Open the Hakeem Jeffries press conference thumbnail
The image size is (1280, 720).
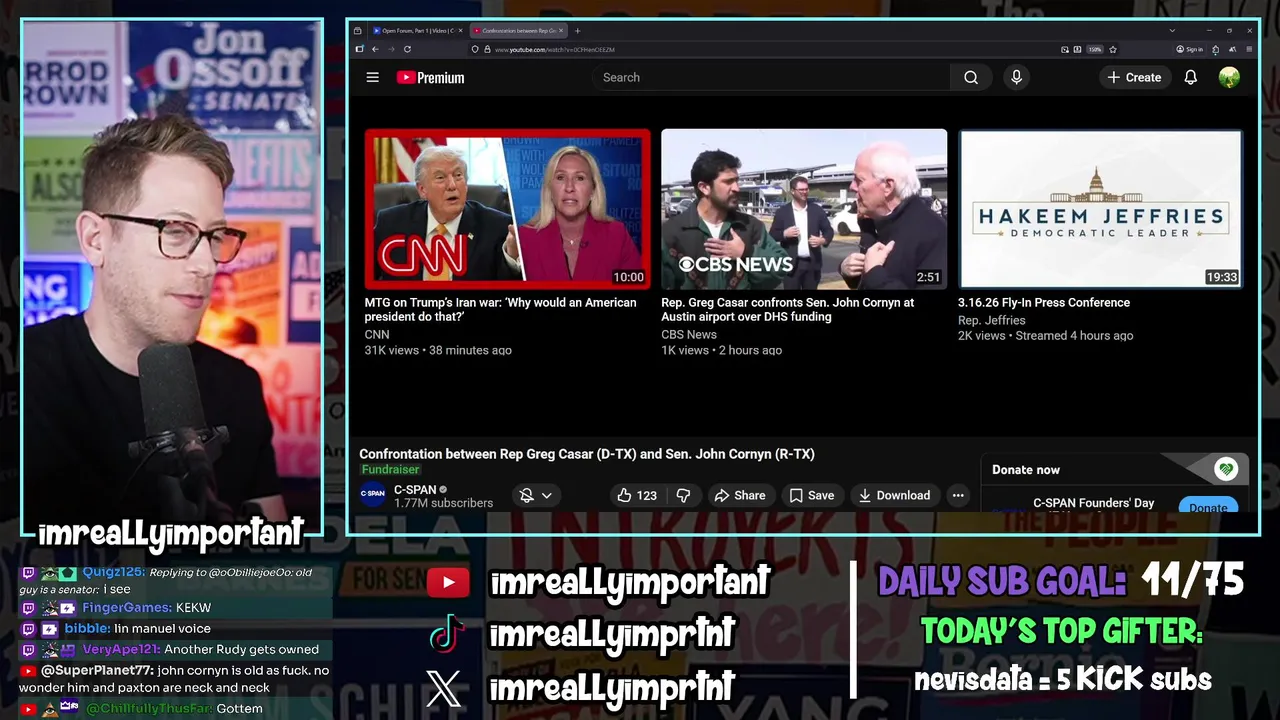[x=1100, y=208]
